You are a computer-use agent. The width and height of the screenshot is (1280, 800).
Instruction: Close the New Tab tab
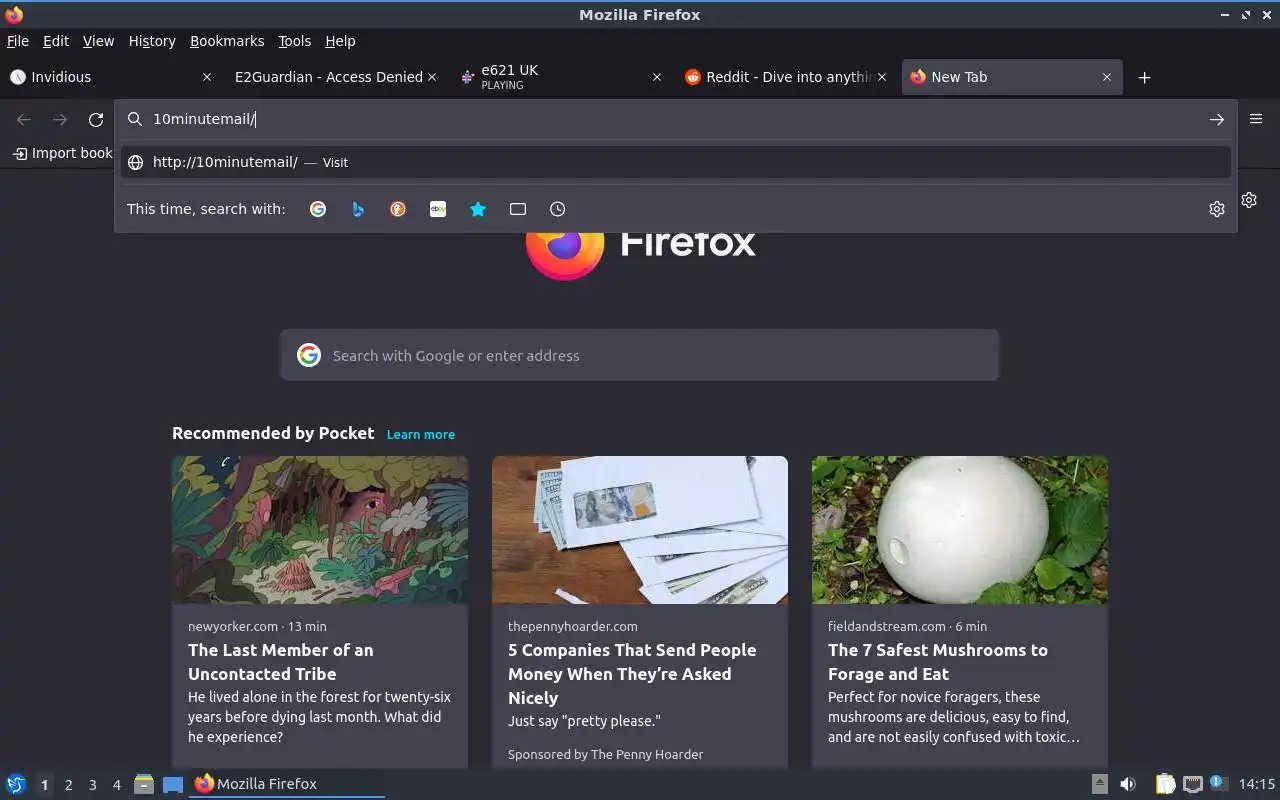click(x=1107, y=77)
